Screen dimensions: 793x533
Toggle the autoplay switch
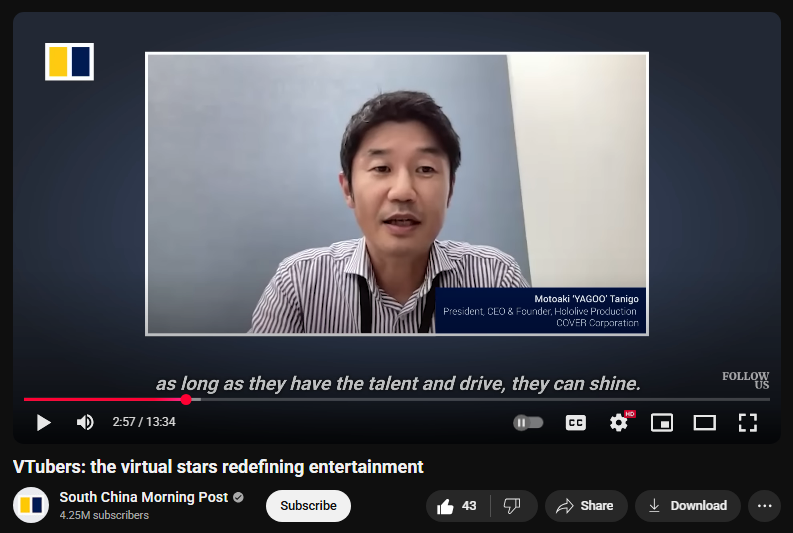528,423
